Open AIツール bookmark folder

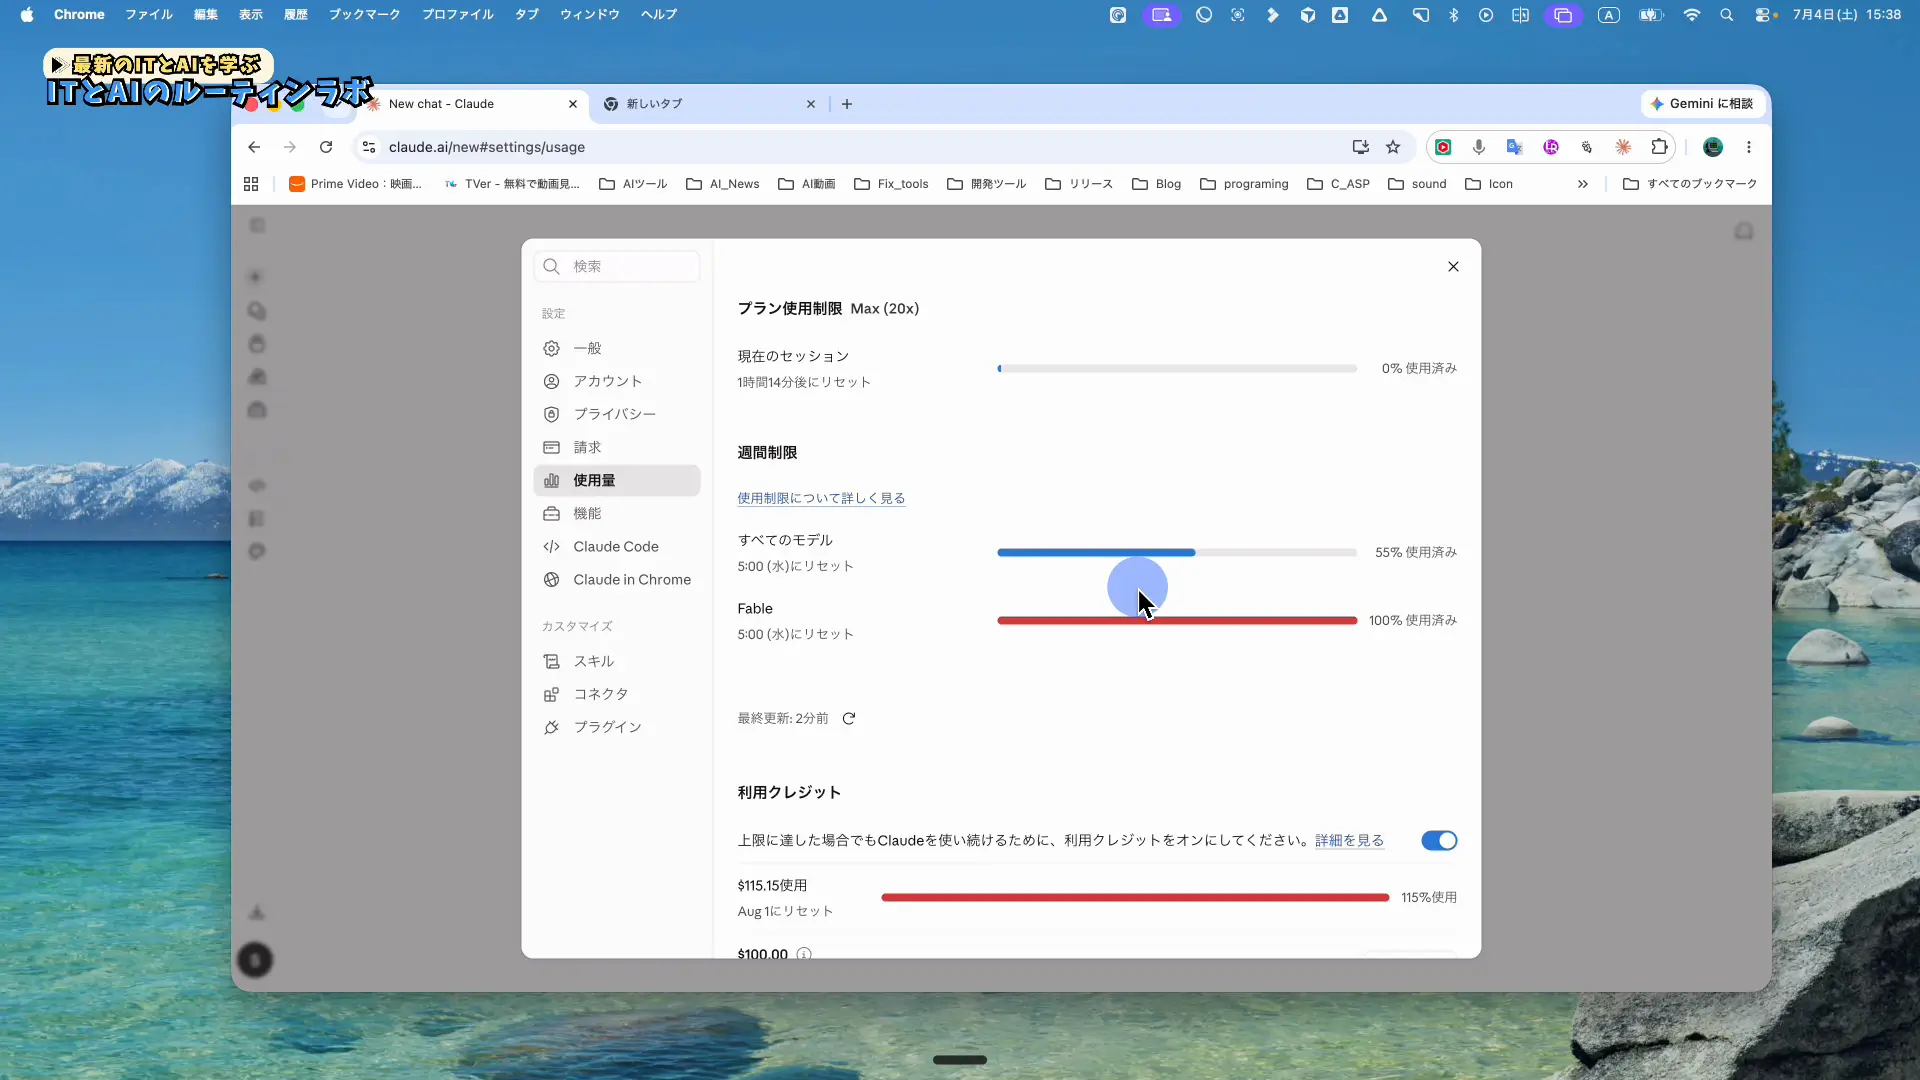pyautogui.click(x=633, y=184)
